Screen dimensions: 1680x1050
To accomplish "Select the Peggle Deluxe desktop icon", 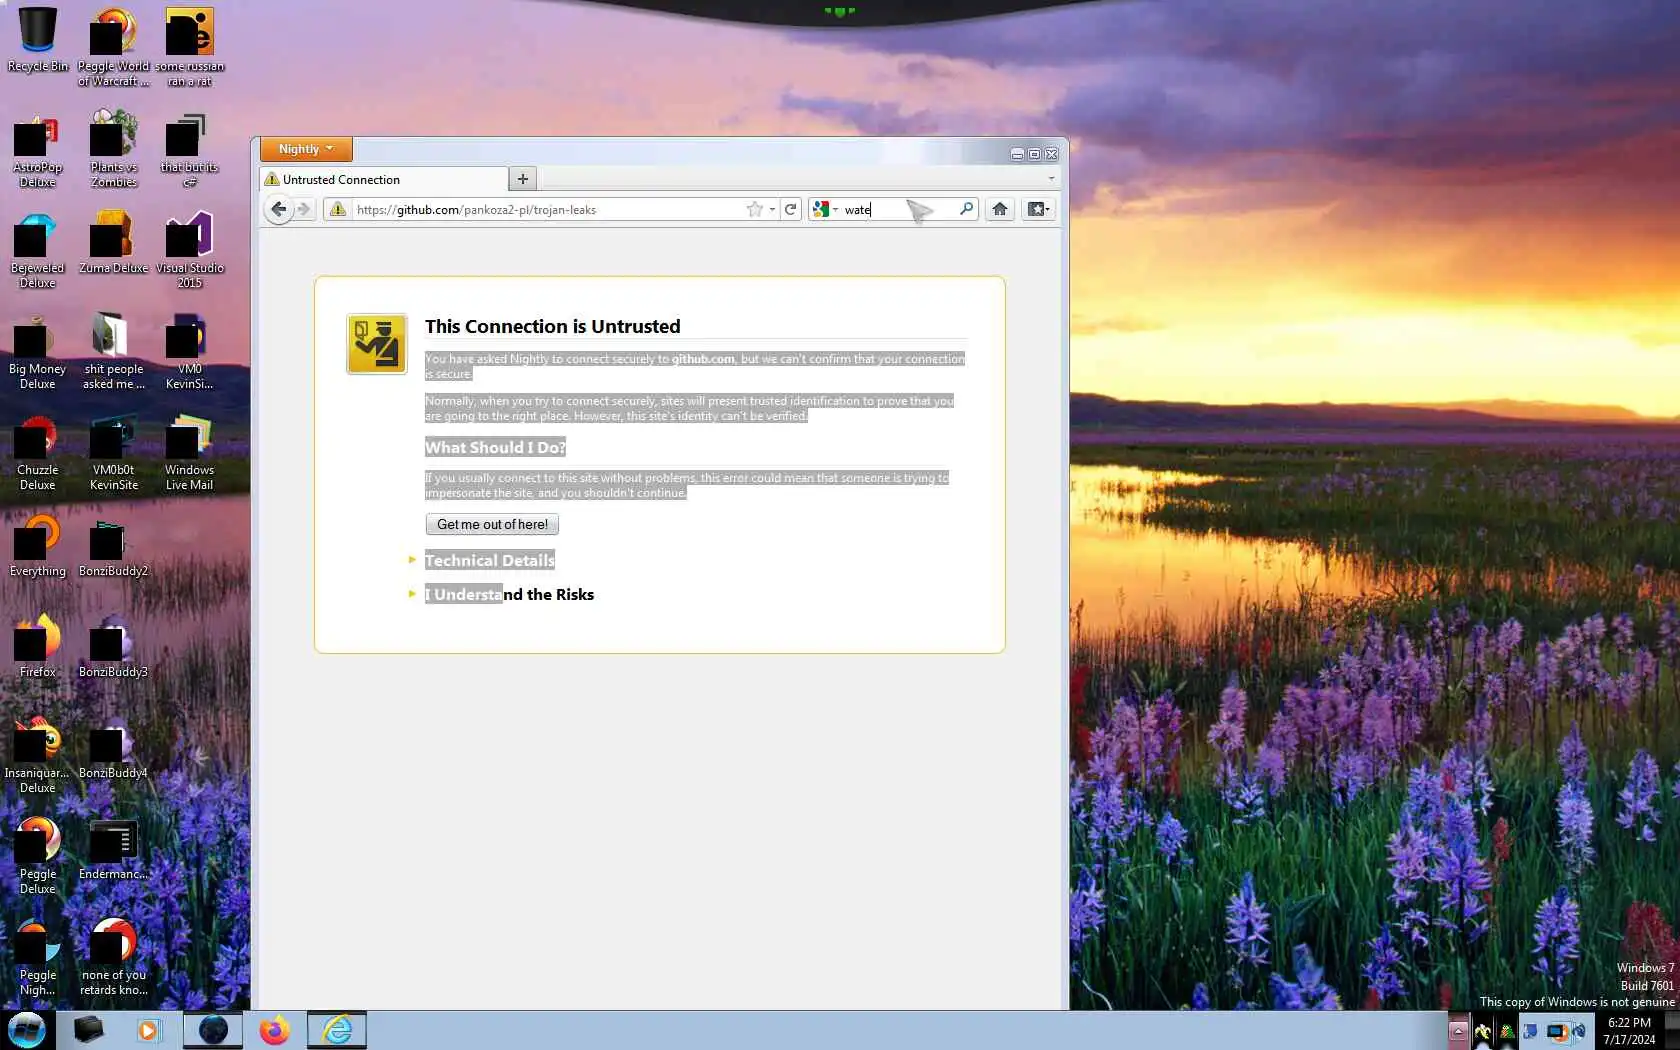I will 37,856.
